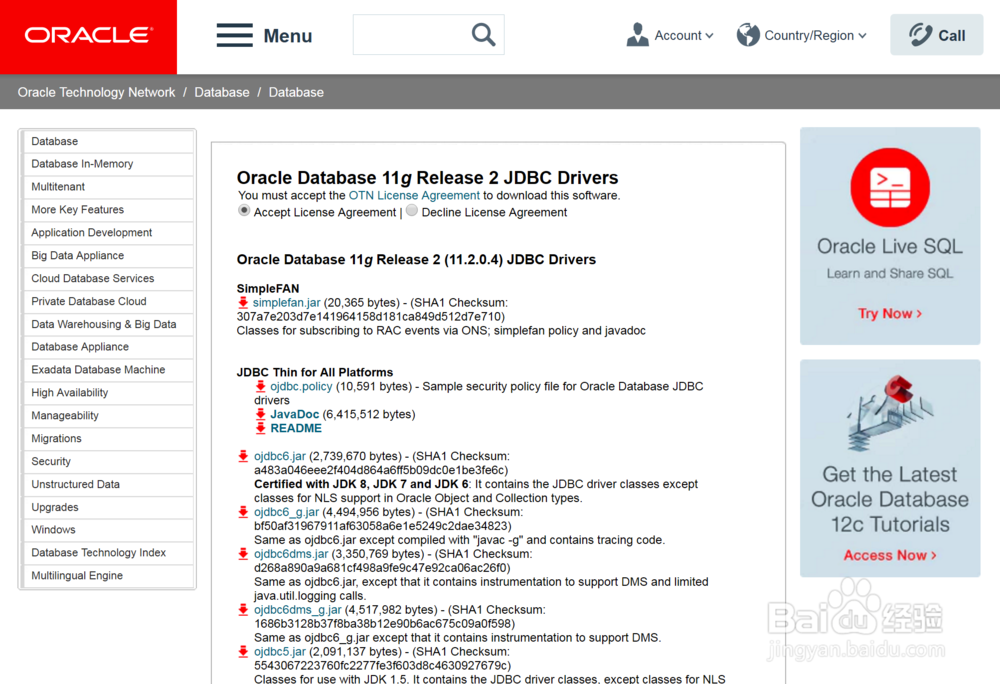The width and height of the screenshot is (1000, 684).
Task: Click download arrow beside ojdbc5.jar
Action: click(243, 651)
